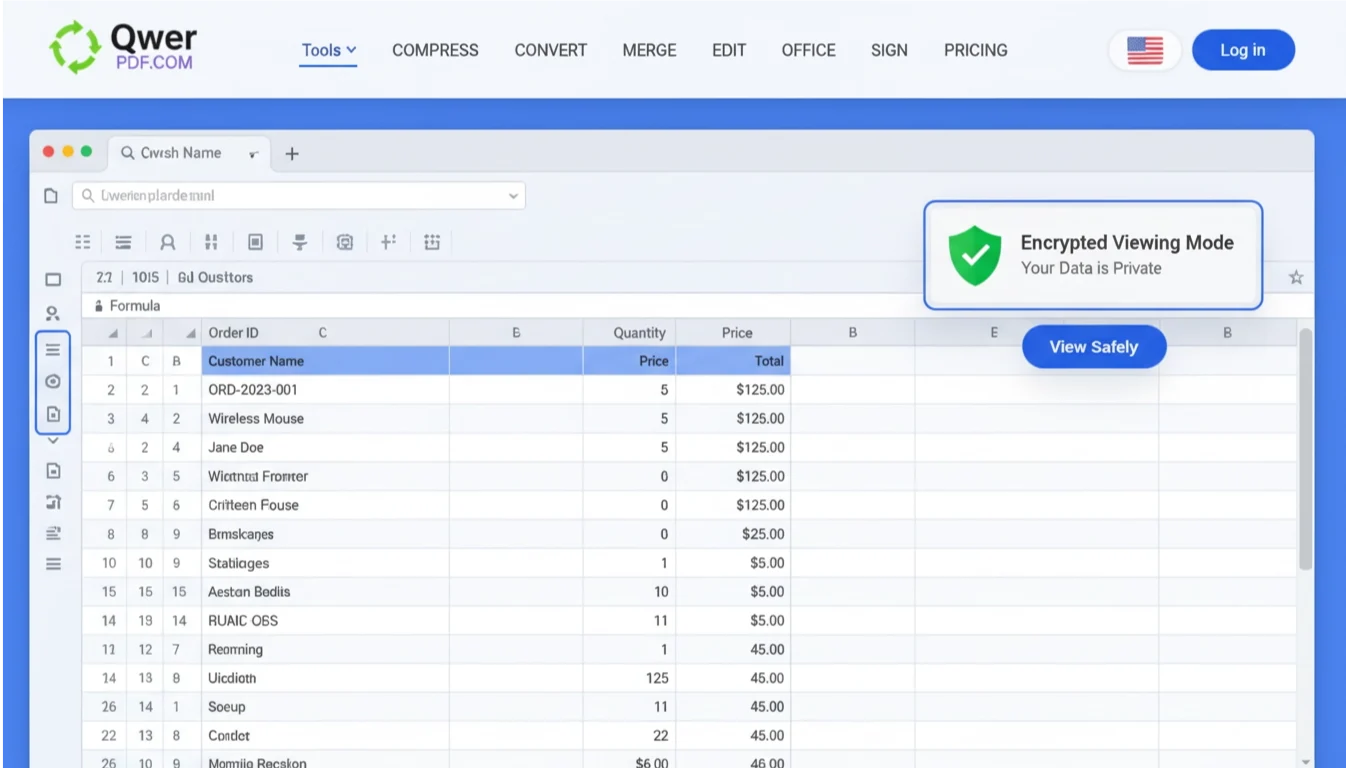Click the person icon in the toolbar
Screen dimensions: 1346x768
(x=168, y=242)
